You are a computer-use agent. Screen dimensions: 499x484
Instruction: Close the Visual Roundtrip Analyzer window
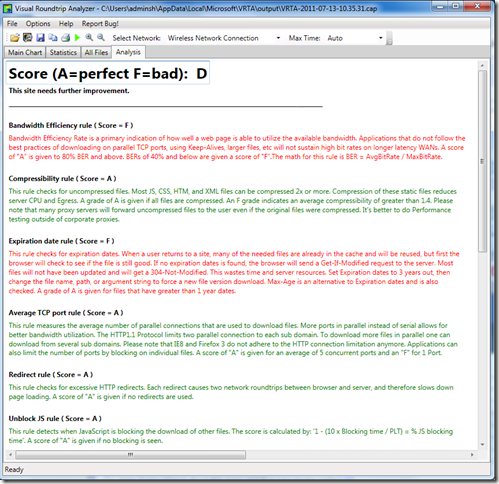pos(477,6)
